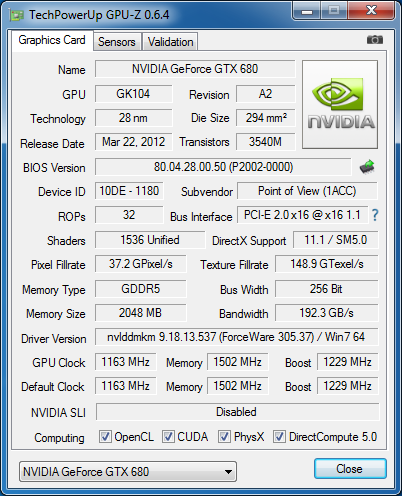Click the 'Computing' label
This screenshot has height=496, width=402.
point(59,438)
